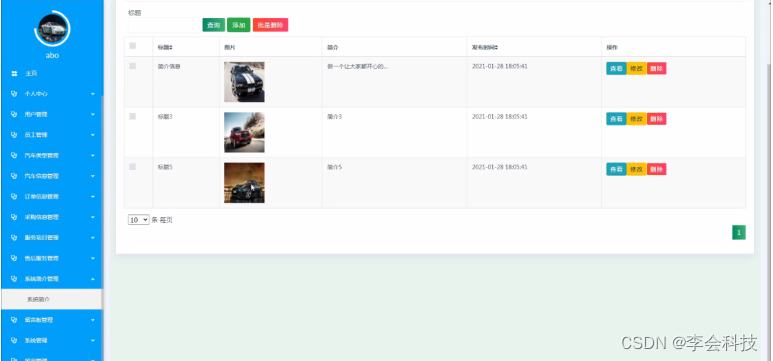Open the 汽车信息管理 menu label
The width and height of the screenshot is (773, 361).
click(x=41, y=176)
